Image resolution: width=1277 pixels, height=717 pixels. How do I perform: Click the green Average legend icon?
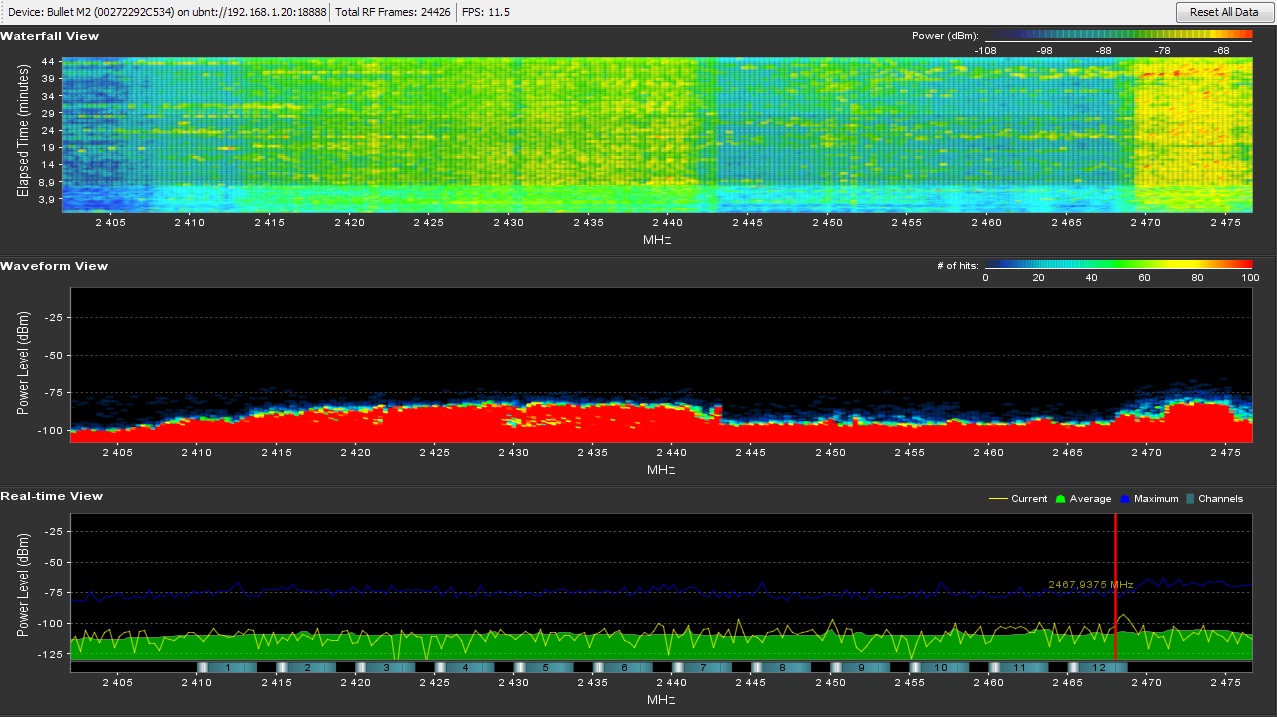click(x=1060, y=499)
